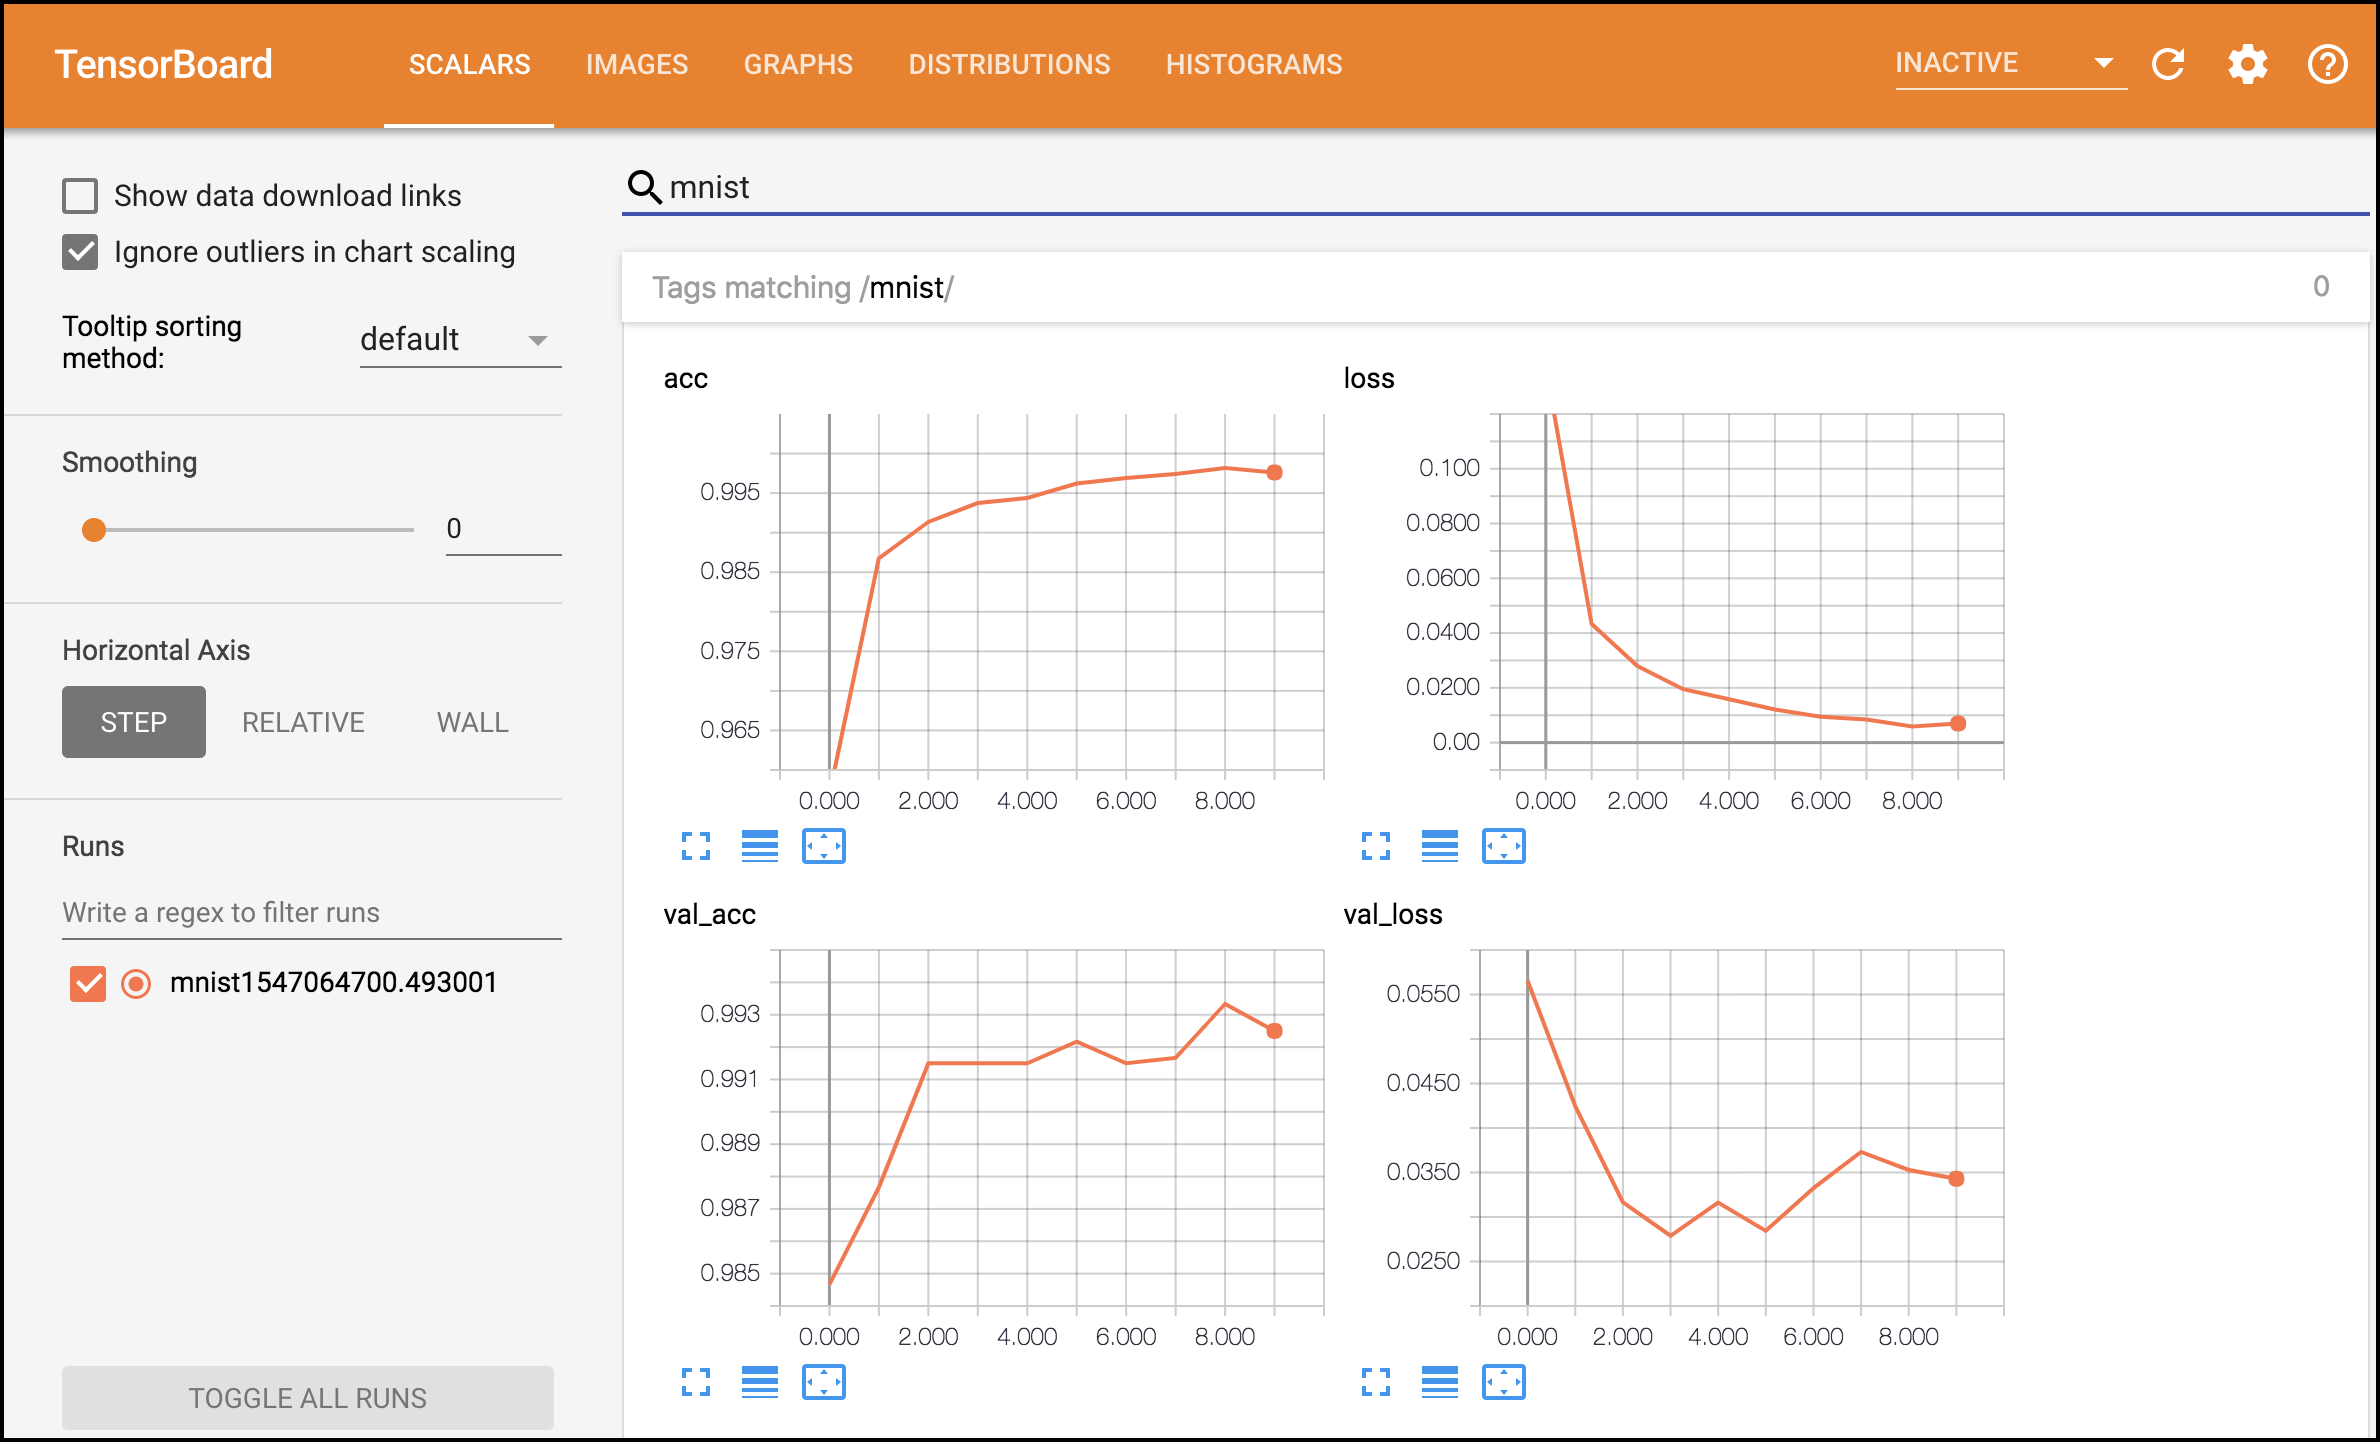Open the INACTIVE plugins dropdown

click(2008, 64)
